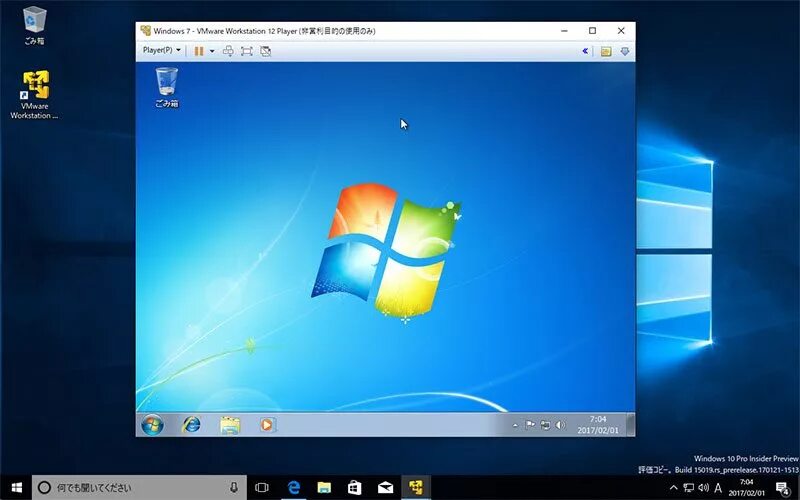800x500 pixels.
Task: Select the Windows 7 Recycle Bin icon
Action: click(166, 87)
